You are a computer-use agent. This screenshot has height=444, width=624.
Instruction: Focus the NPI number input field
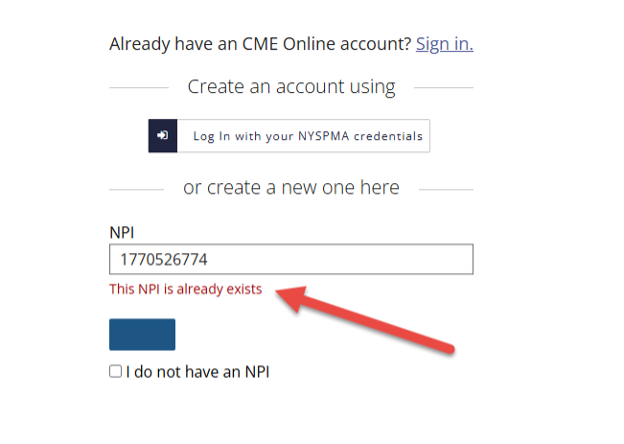(x=291, y=259)
